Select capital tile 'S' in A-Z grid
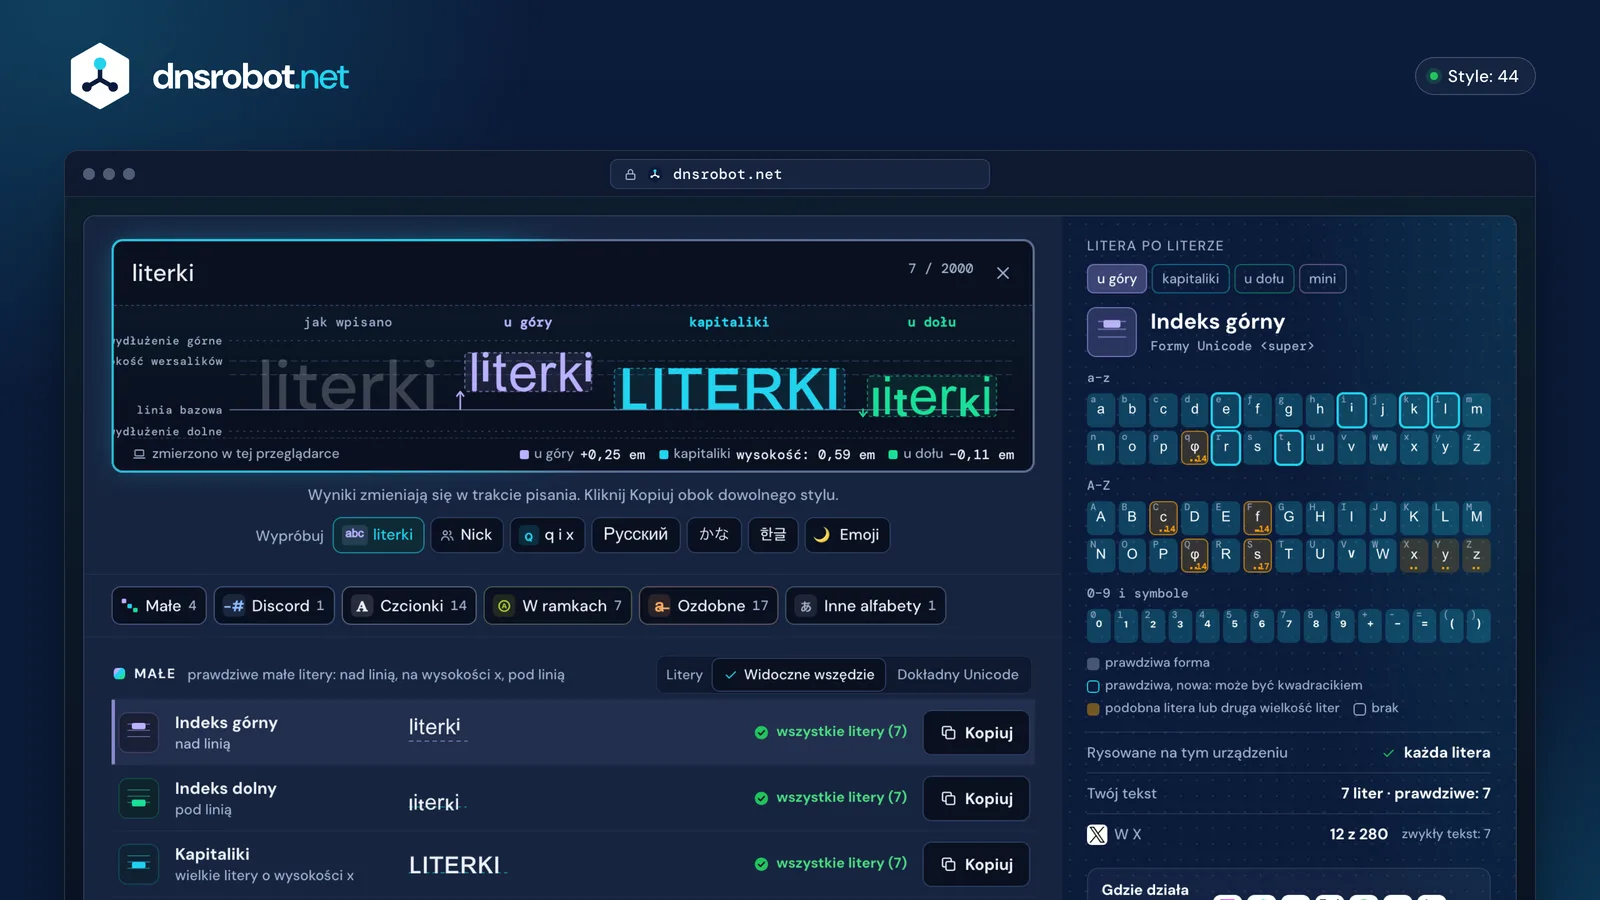Screen dimensions: 1600x900 (1257, 555)
